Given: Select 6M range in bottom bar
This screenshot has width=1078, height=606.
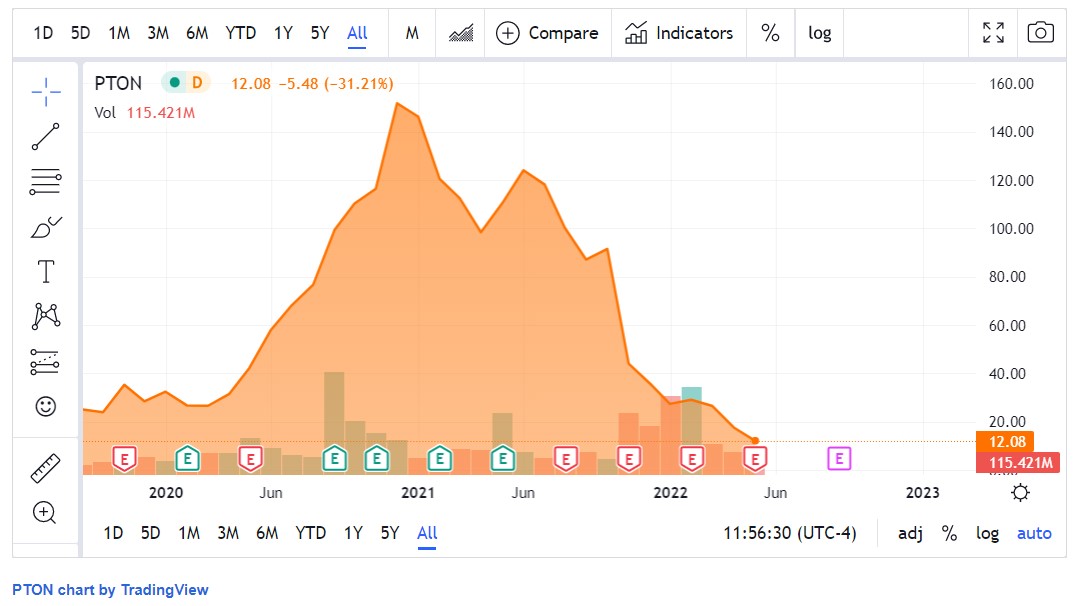Looking at the screenshot, I should point(267,533).
